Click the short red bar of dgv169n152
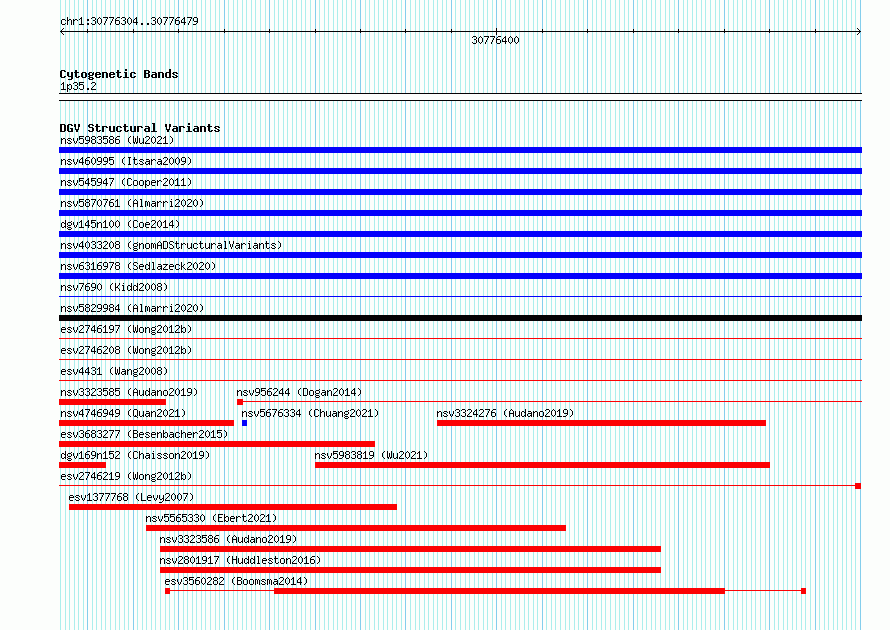The height and width of the screenshot is (630, 890). (82, 465)
